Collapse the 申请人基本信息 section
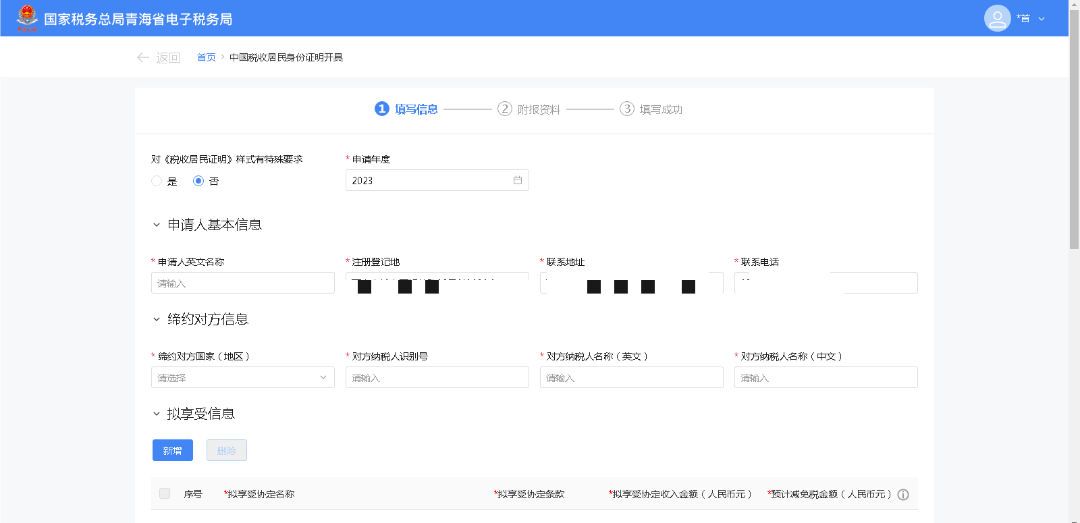1080x523 pixels. coord(156,225)
